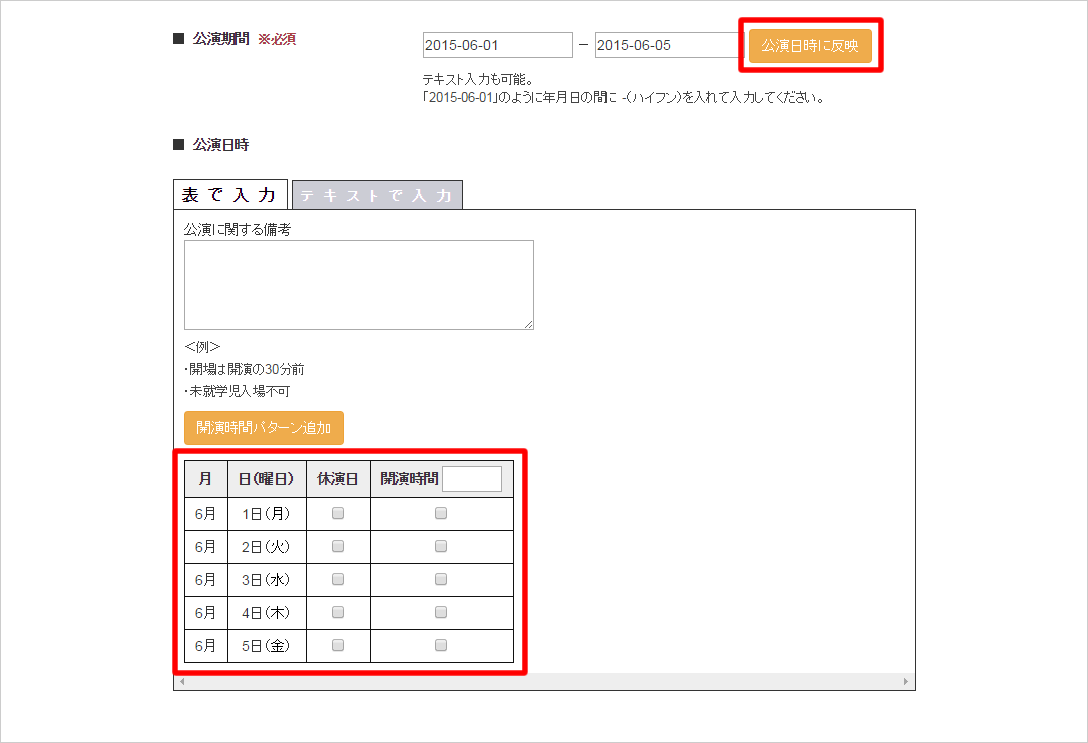Tick 開演時間 checkbox for 3日(水)
This screenshot has width=1088, height=743.
point(441,579)
